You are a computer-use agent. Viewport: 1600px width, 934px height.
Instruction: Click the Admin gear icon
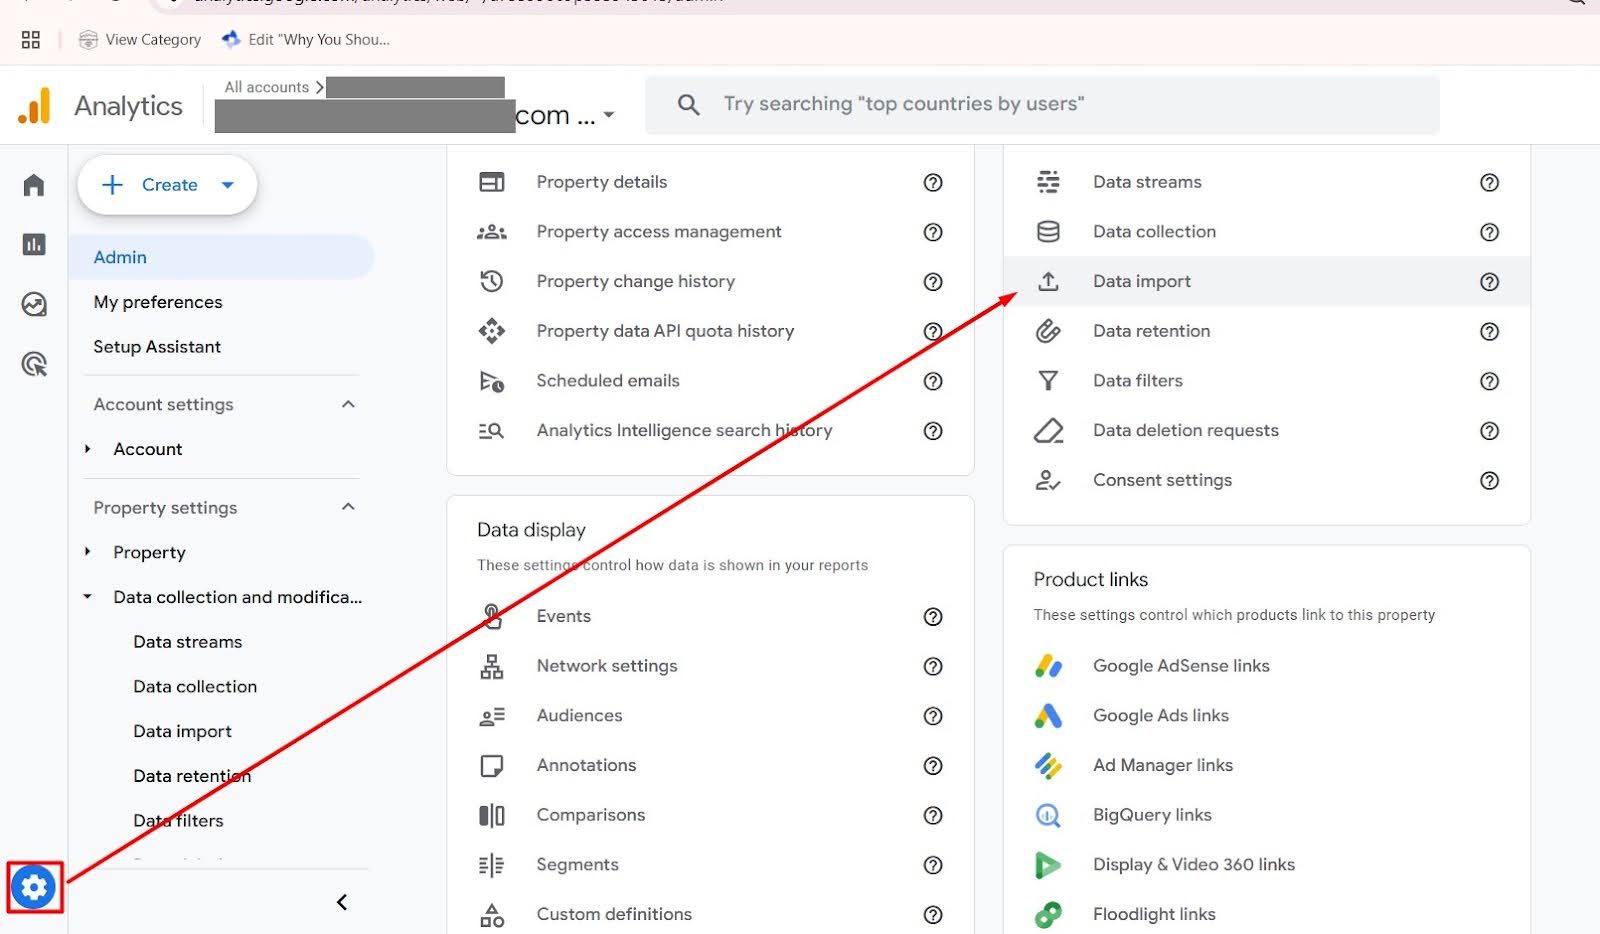[34, 887]
